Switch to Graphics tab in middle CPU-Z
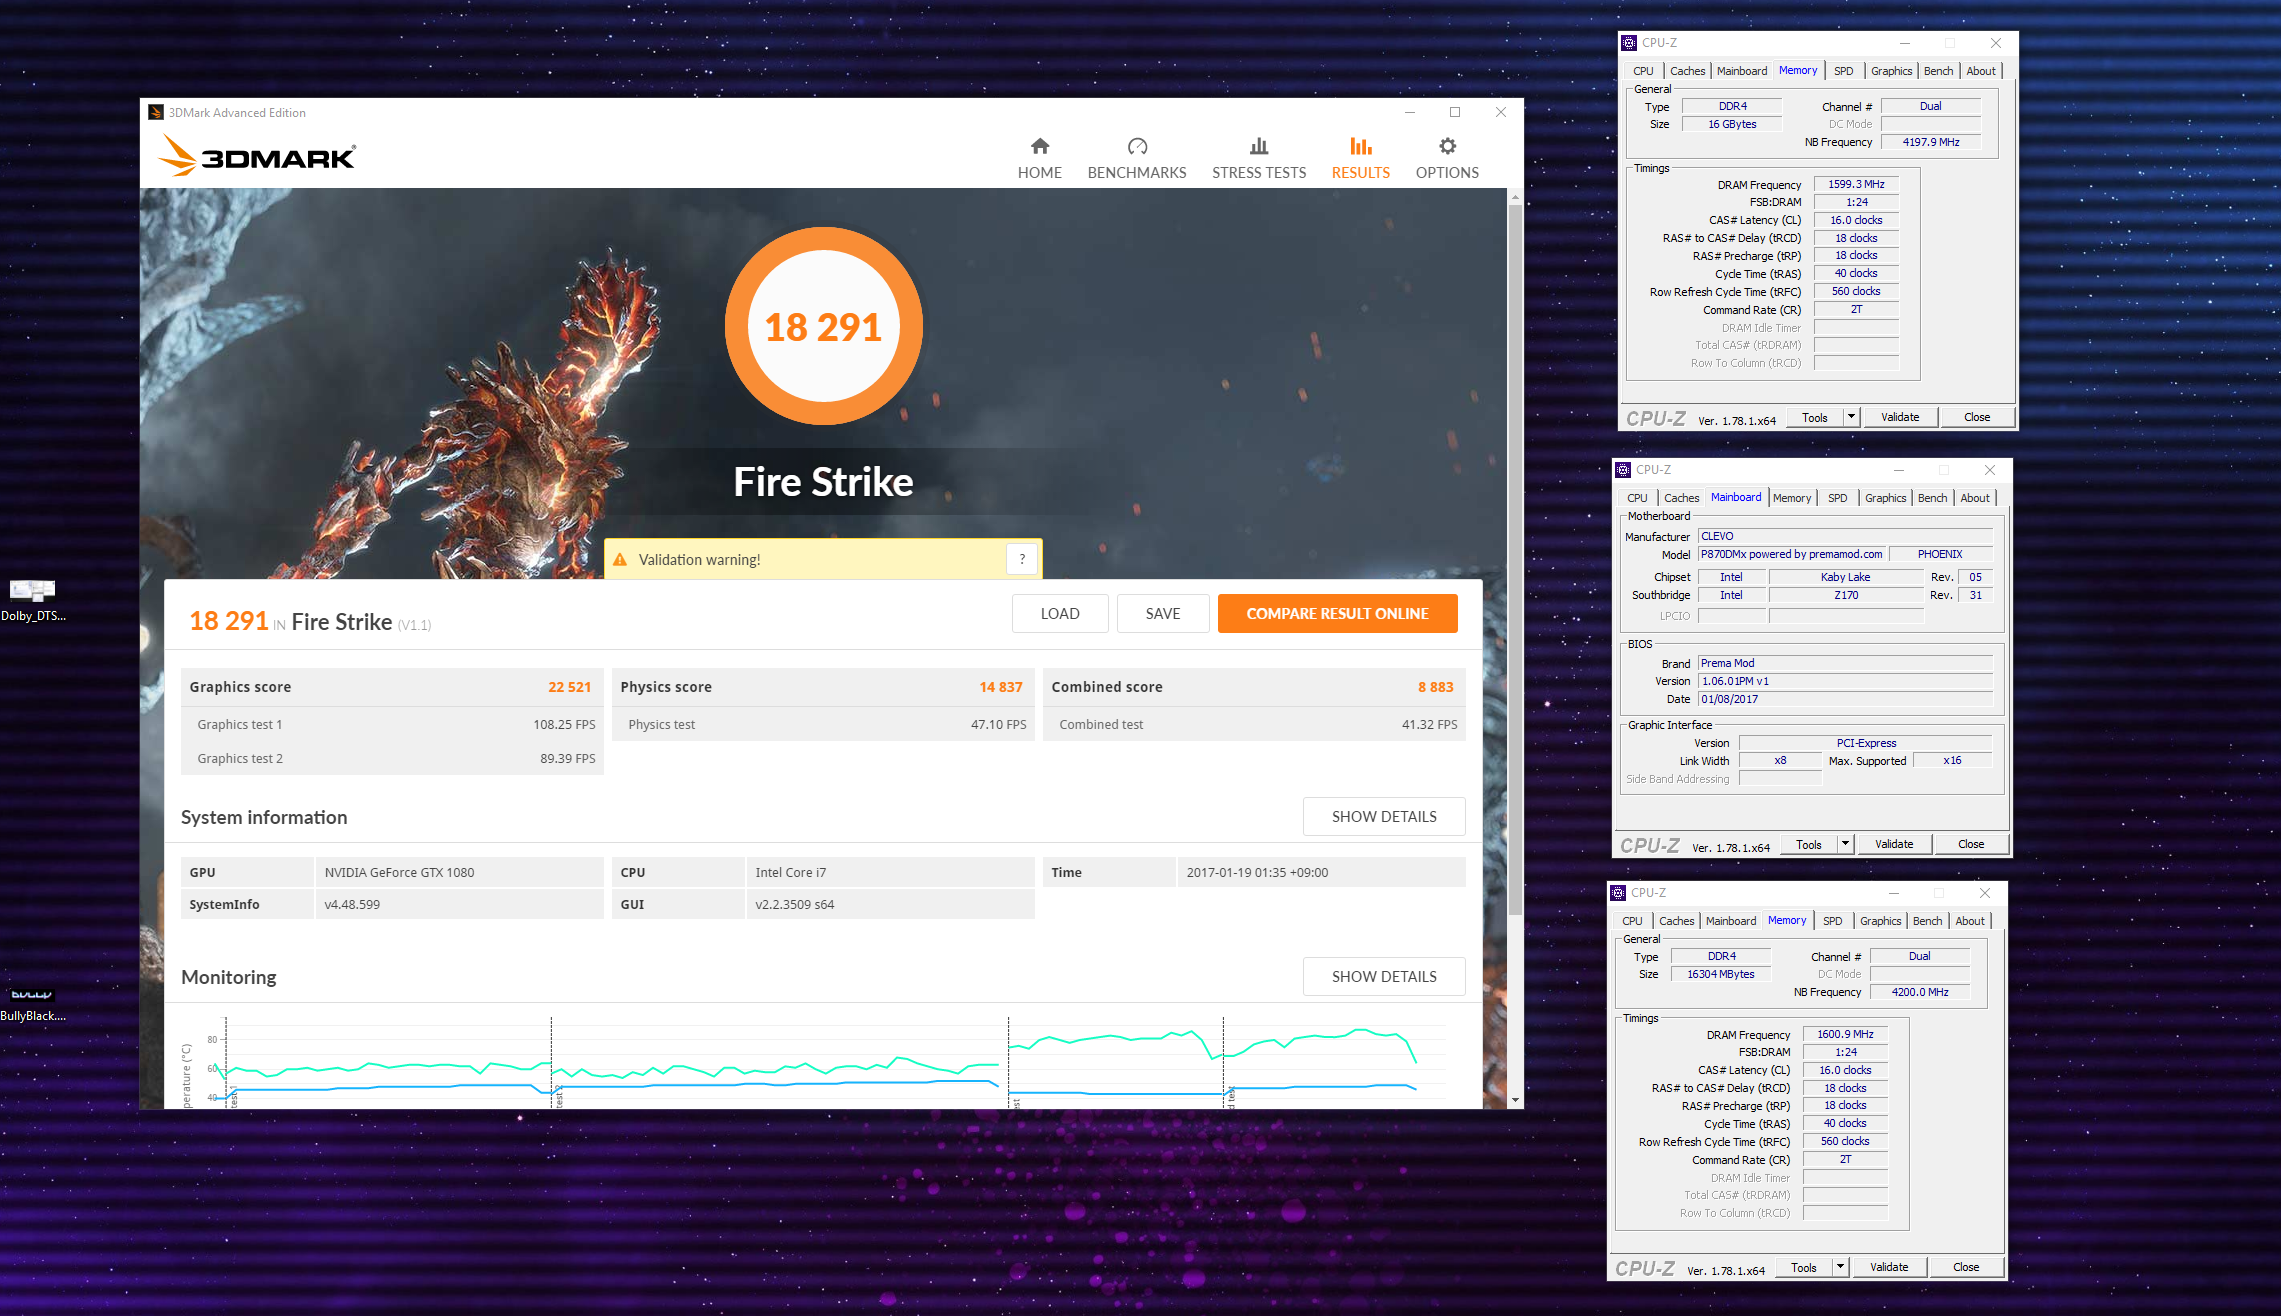The image size is (2281, 1316). [x=1885, y=498]
